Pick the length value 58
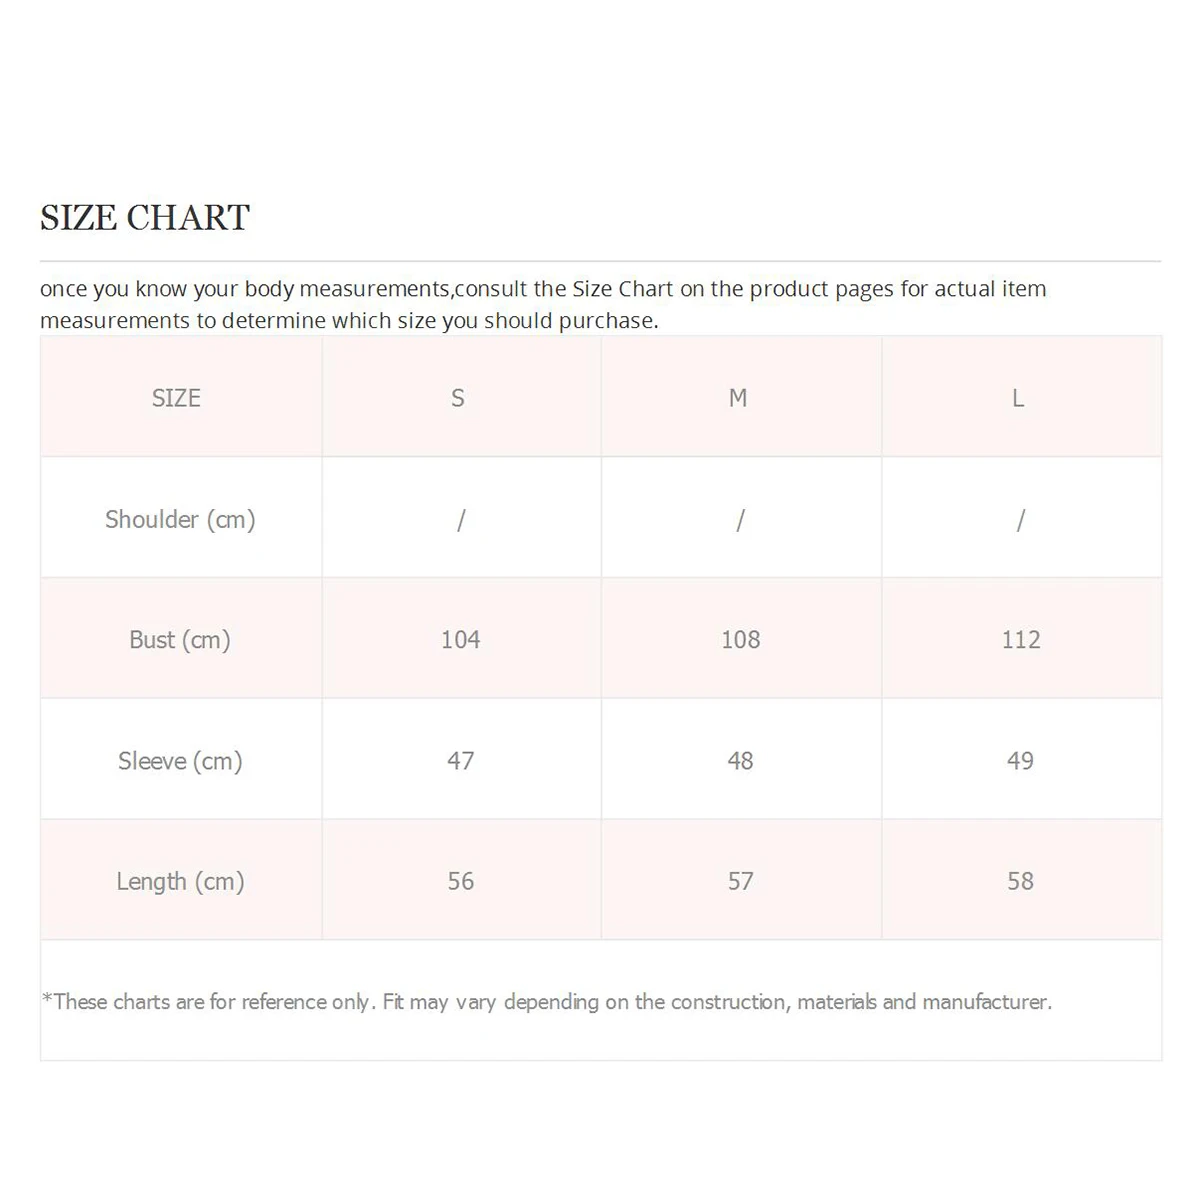Image resolution: width=1200 pixels, height=1200 pixels. click(1020, 881)
